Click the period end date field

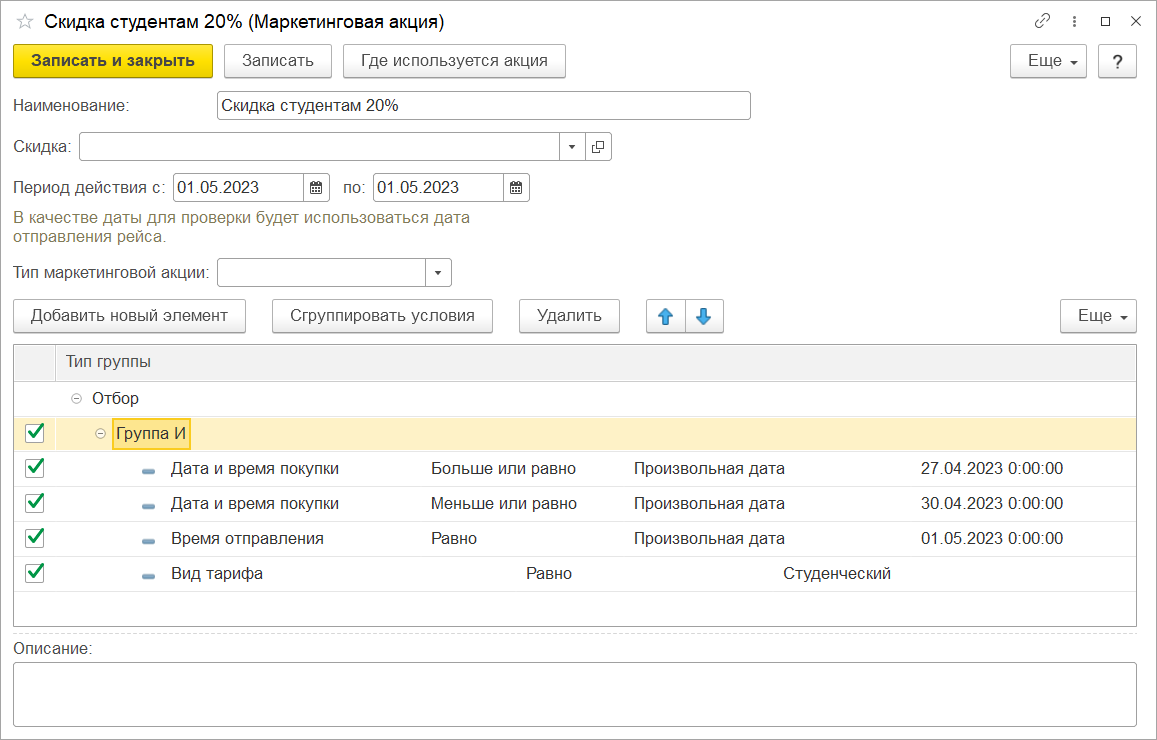click(x=438, y=188)
